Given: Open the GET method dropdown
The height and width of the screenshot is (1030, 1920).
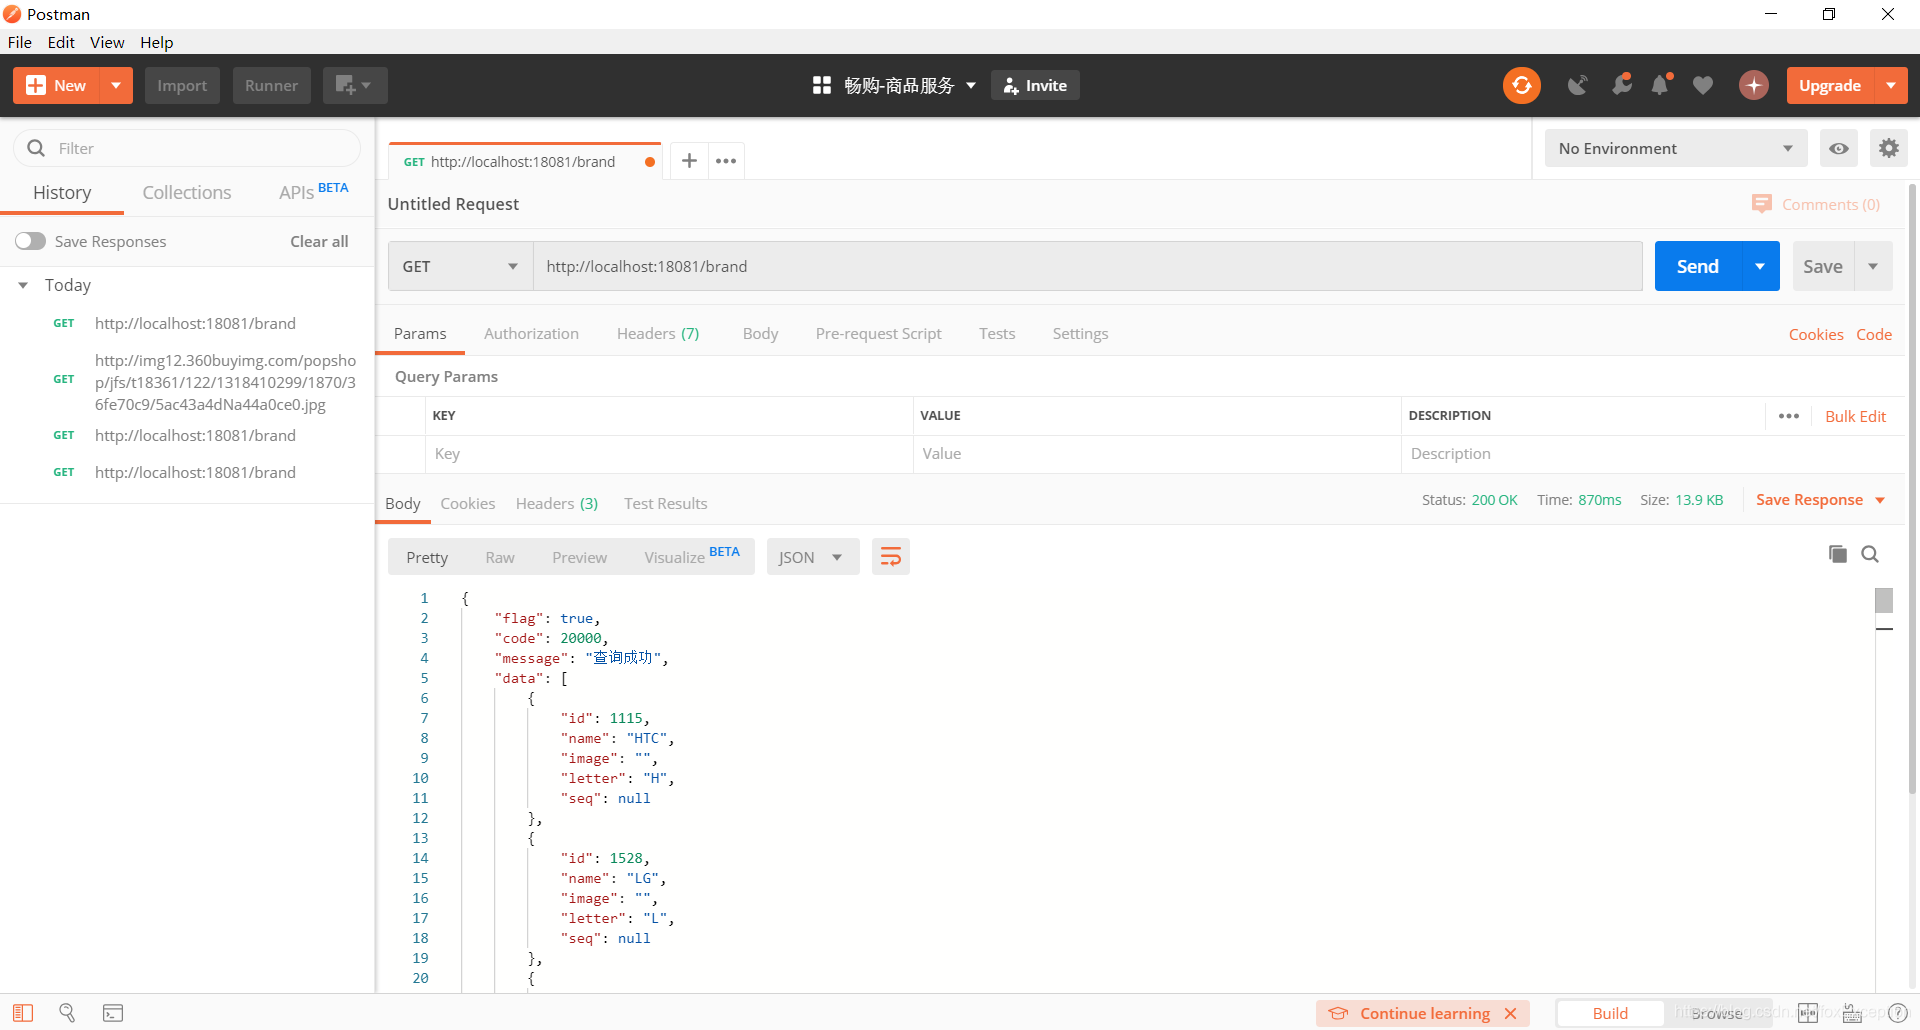Looking at the screenshot, I should click(460, 266).
